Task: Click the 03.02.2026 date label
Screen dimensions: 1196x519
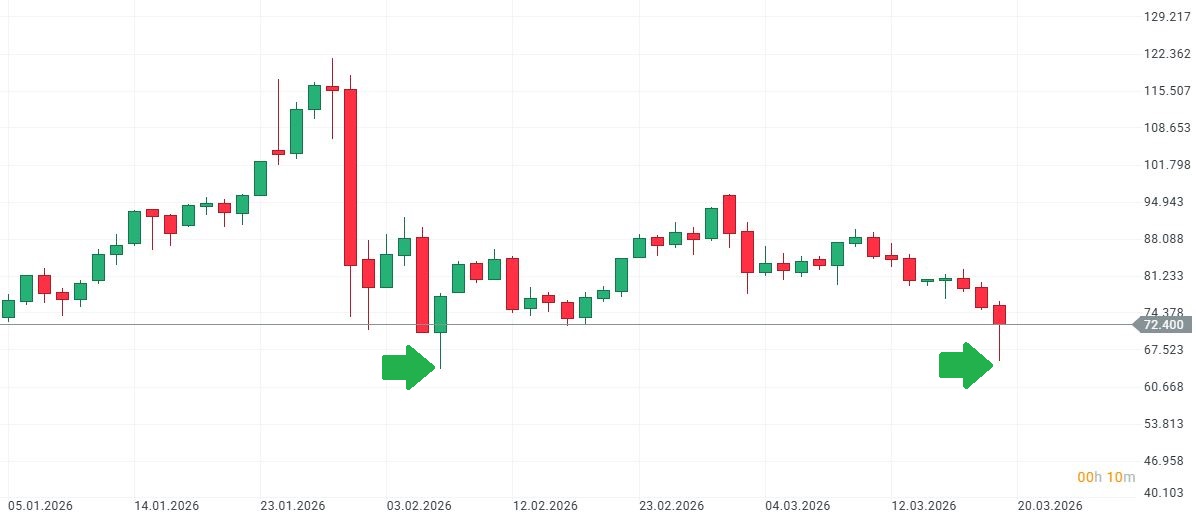Action: pyautogui.click(x=418, y=506)
